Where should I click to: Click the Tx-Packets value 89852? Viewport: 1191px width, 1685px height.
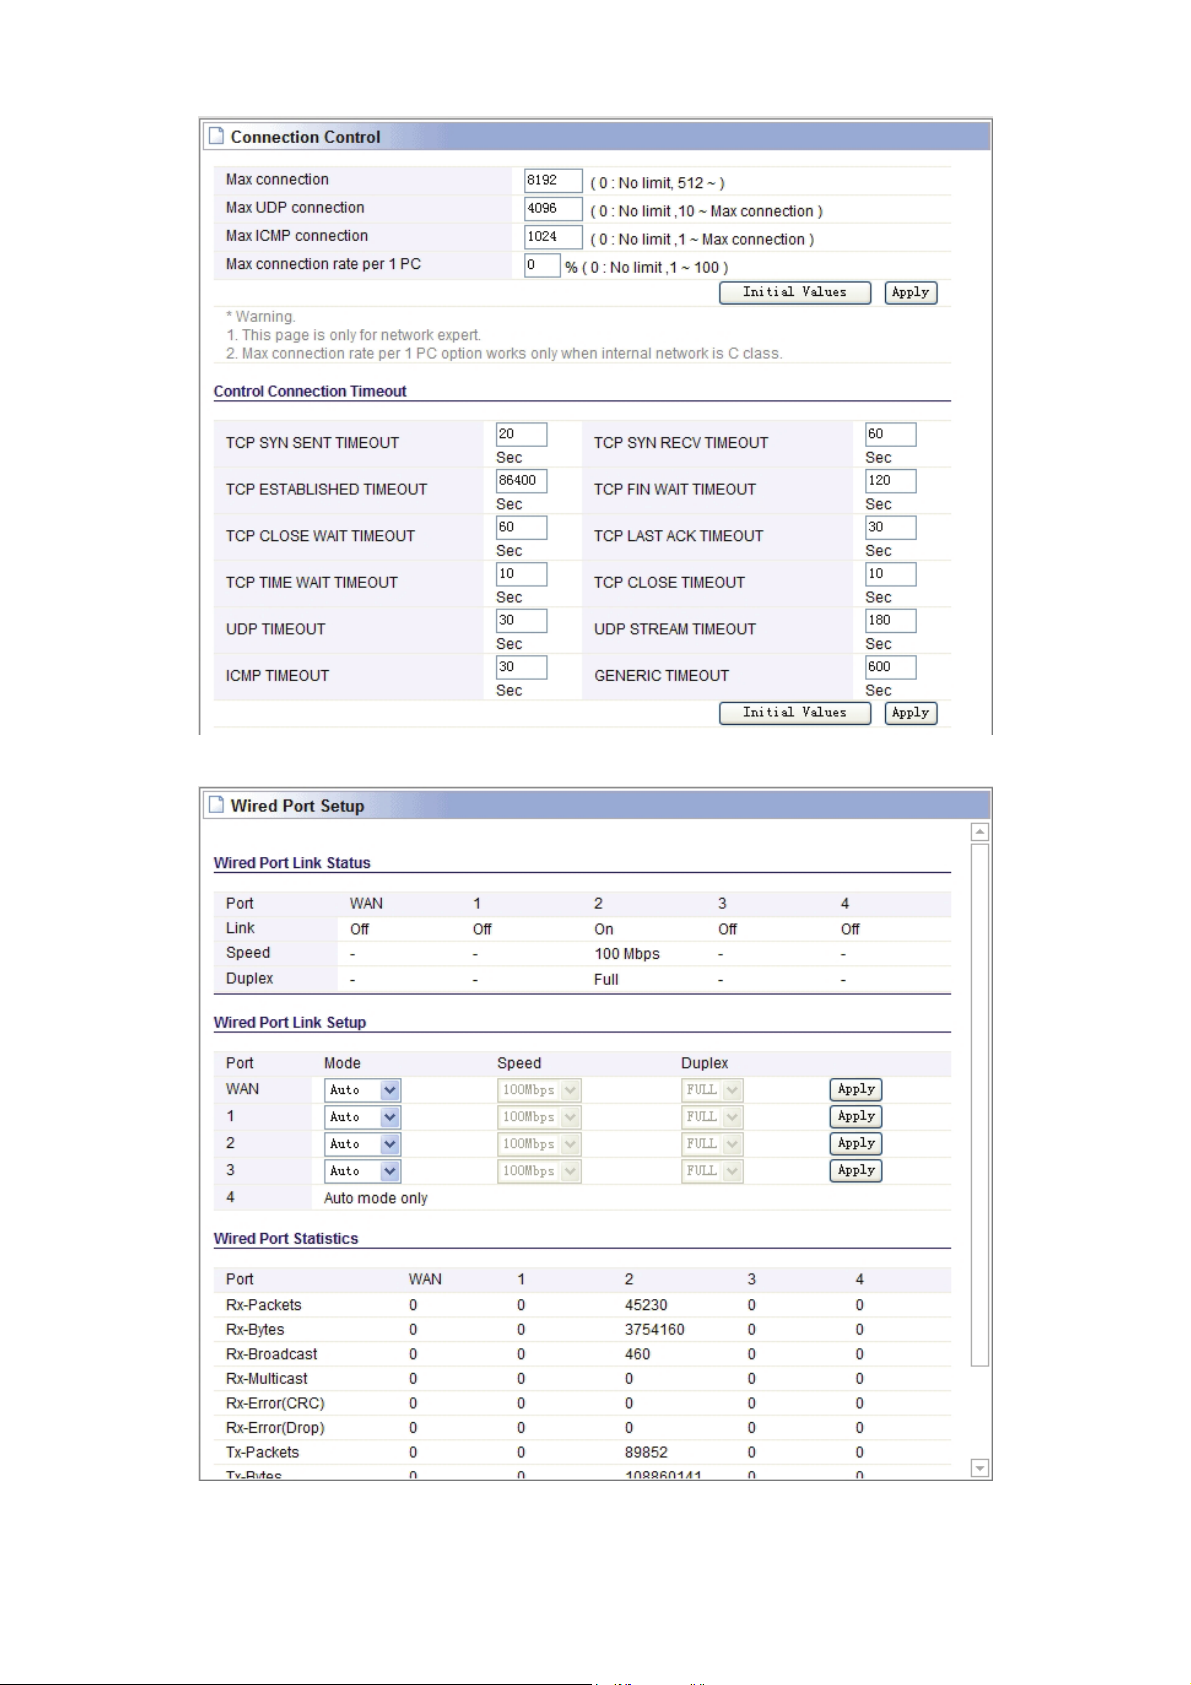coord(646,1452)
